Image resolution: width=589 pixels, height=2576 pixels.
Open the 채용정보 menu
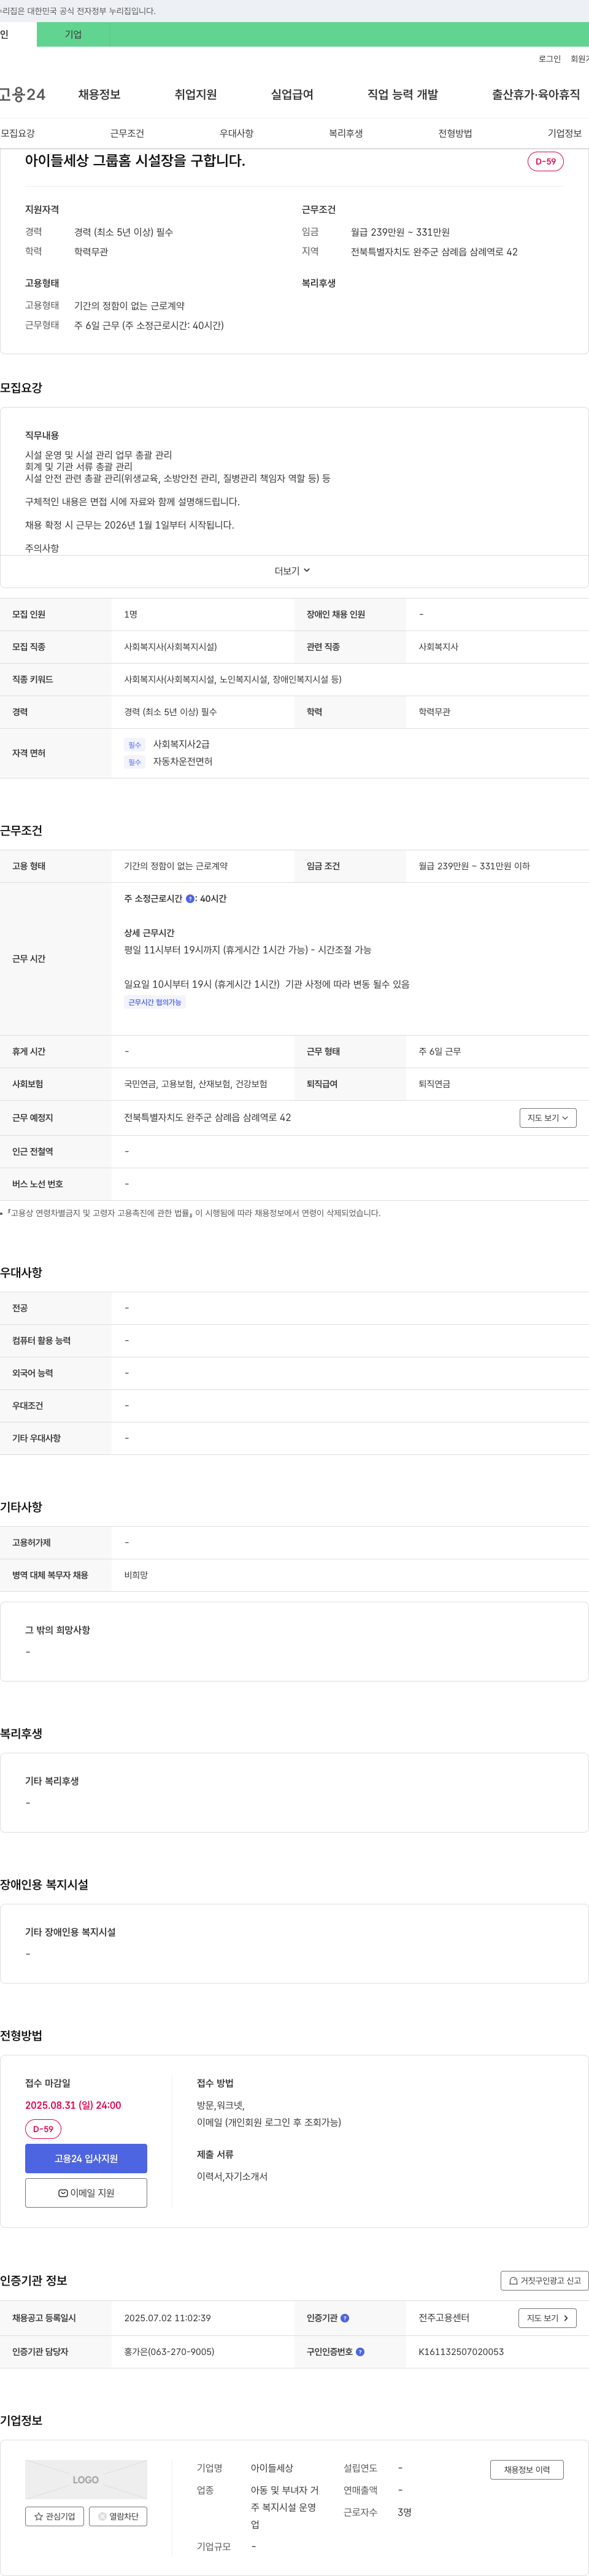[x=99, y=94]
